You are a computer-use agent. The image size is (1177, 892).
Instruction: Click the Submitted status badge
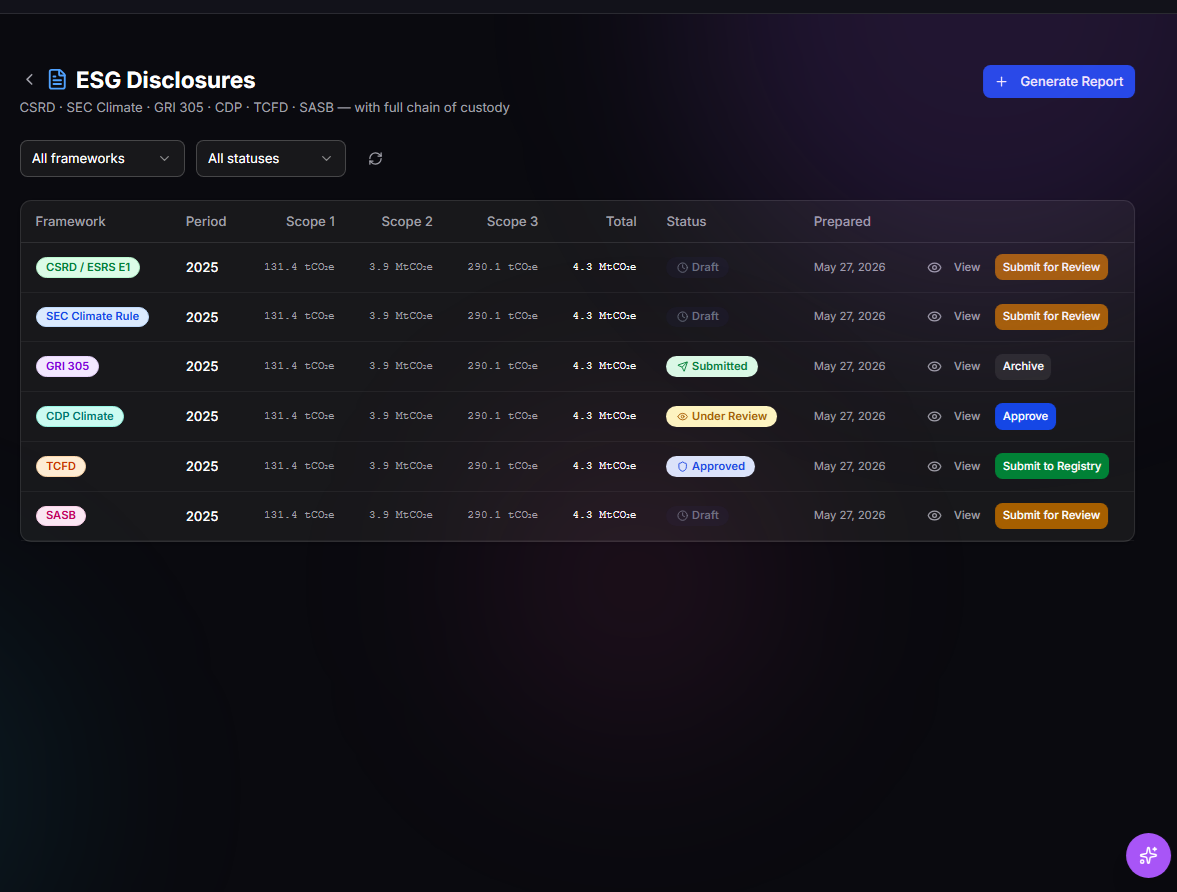click(x=712, y=366)
